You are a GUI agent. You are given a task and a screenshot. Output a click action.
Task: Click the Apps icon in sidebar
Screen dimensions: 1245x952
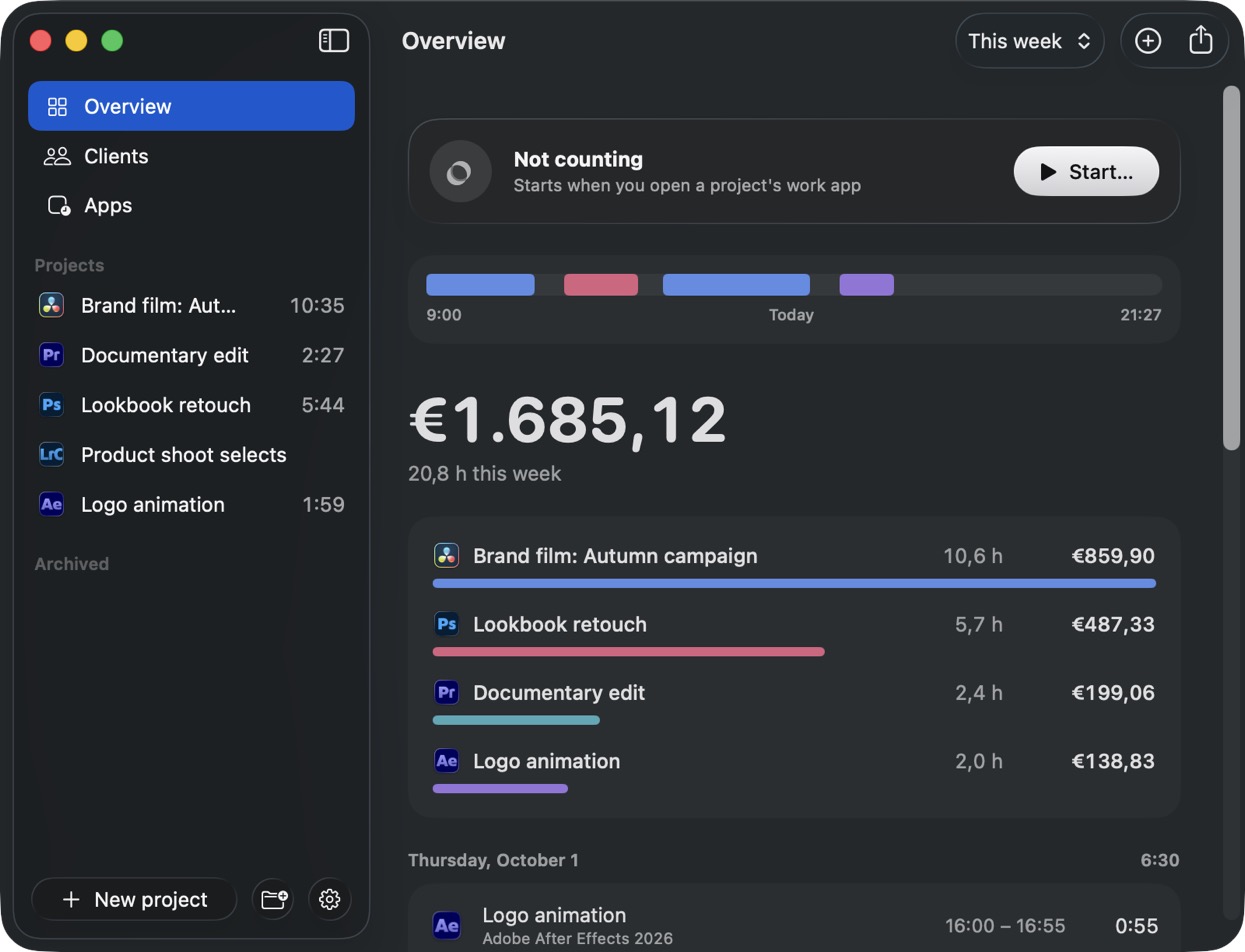coord(59,206)
